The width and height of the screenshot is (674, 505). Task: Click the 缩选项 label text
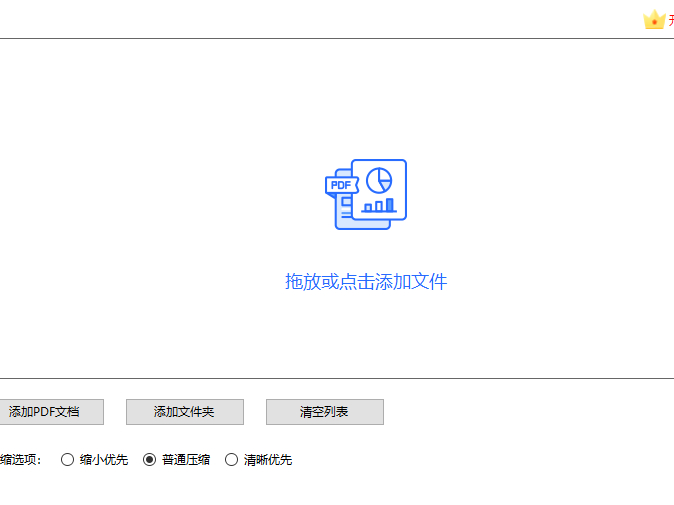click(20, 460)
